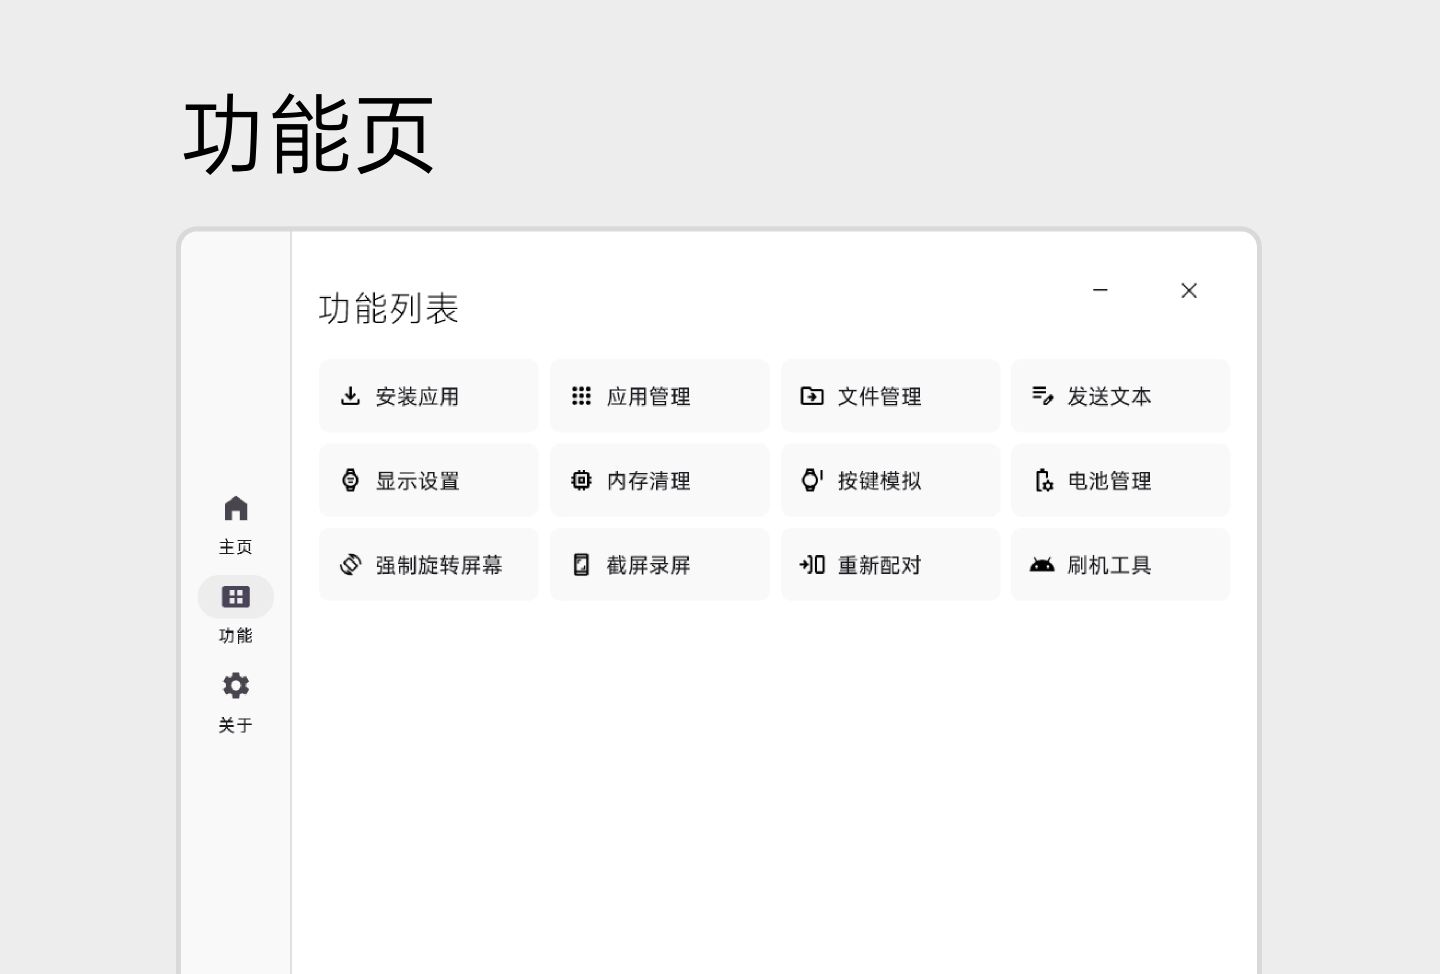This screenshot has width=1440, height=974.
Task: Close the application window
Action: 1189,290
